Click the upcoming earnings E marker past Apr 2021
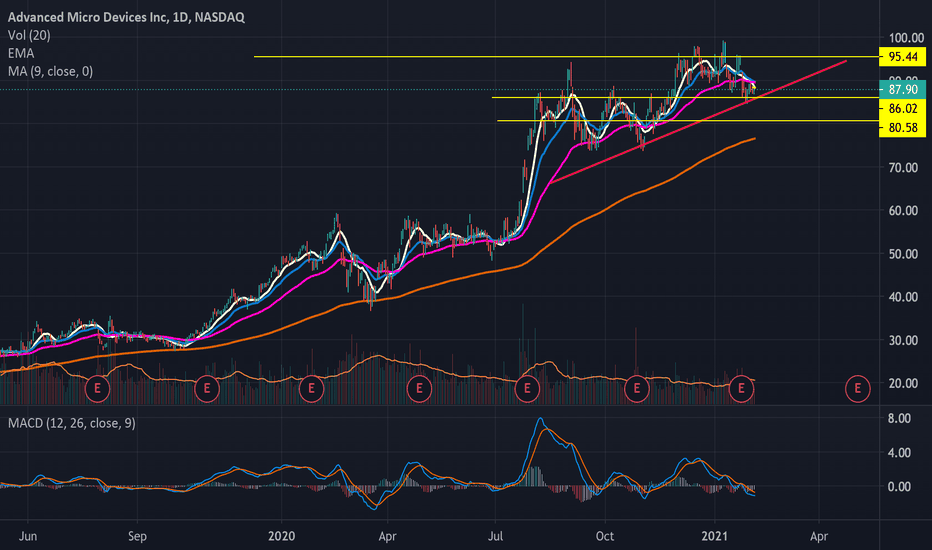 tap(858, 389)
